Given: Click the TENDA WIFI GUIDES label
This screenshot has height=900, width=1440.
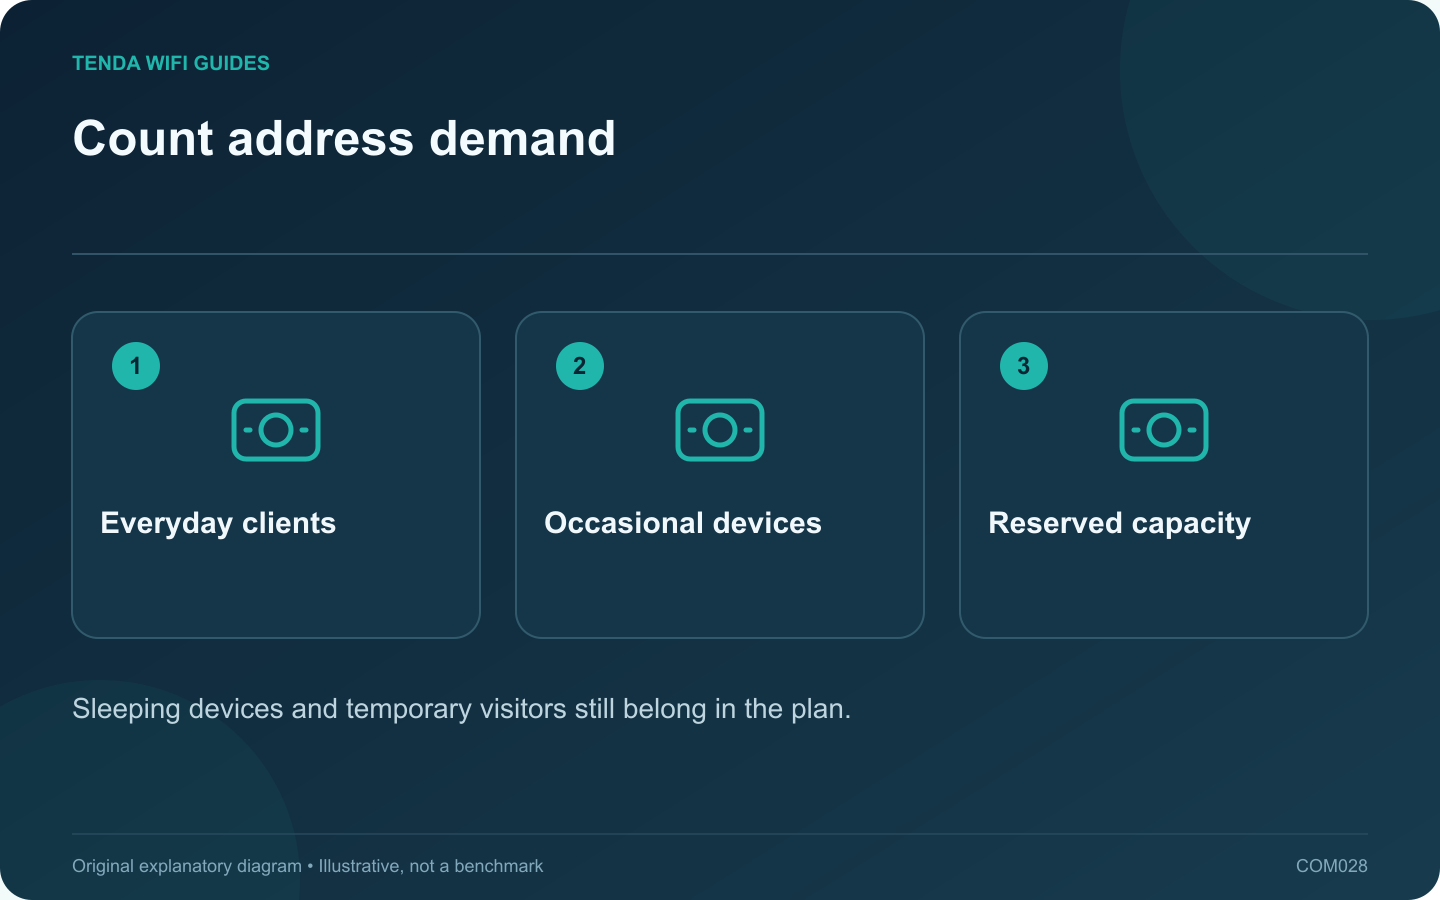Looking at the screenshot, I should pos(171,63).
